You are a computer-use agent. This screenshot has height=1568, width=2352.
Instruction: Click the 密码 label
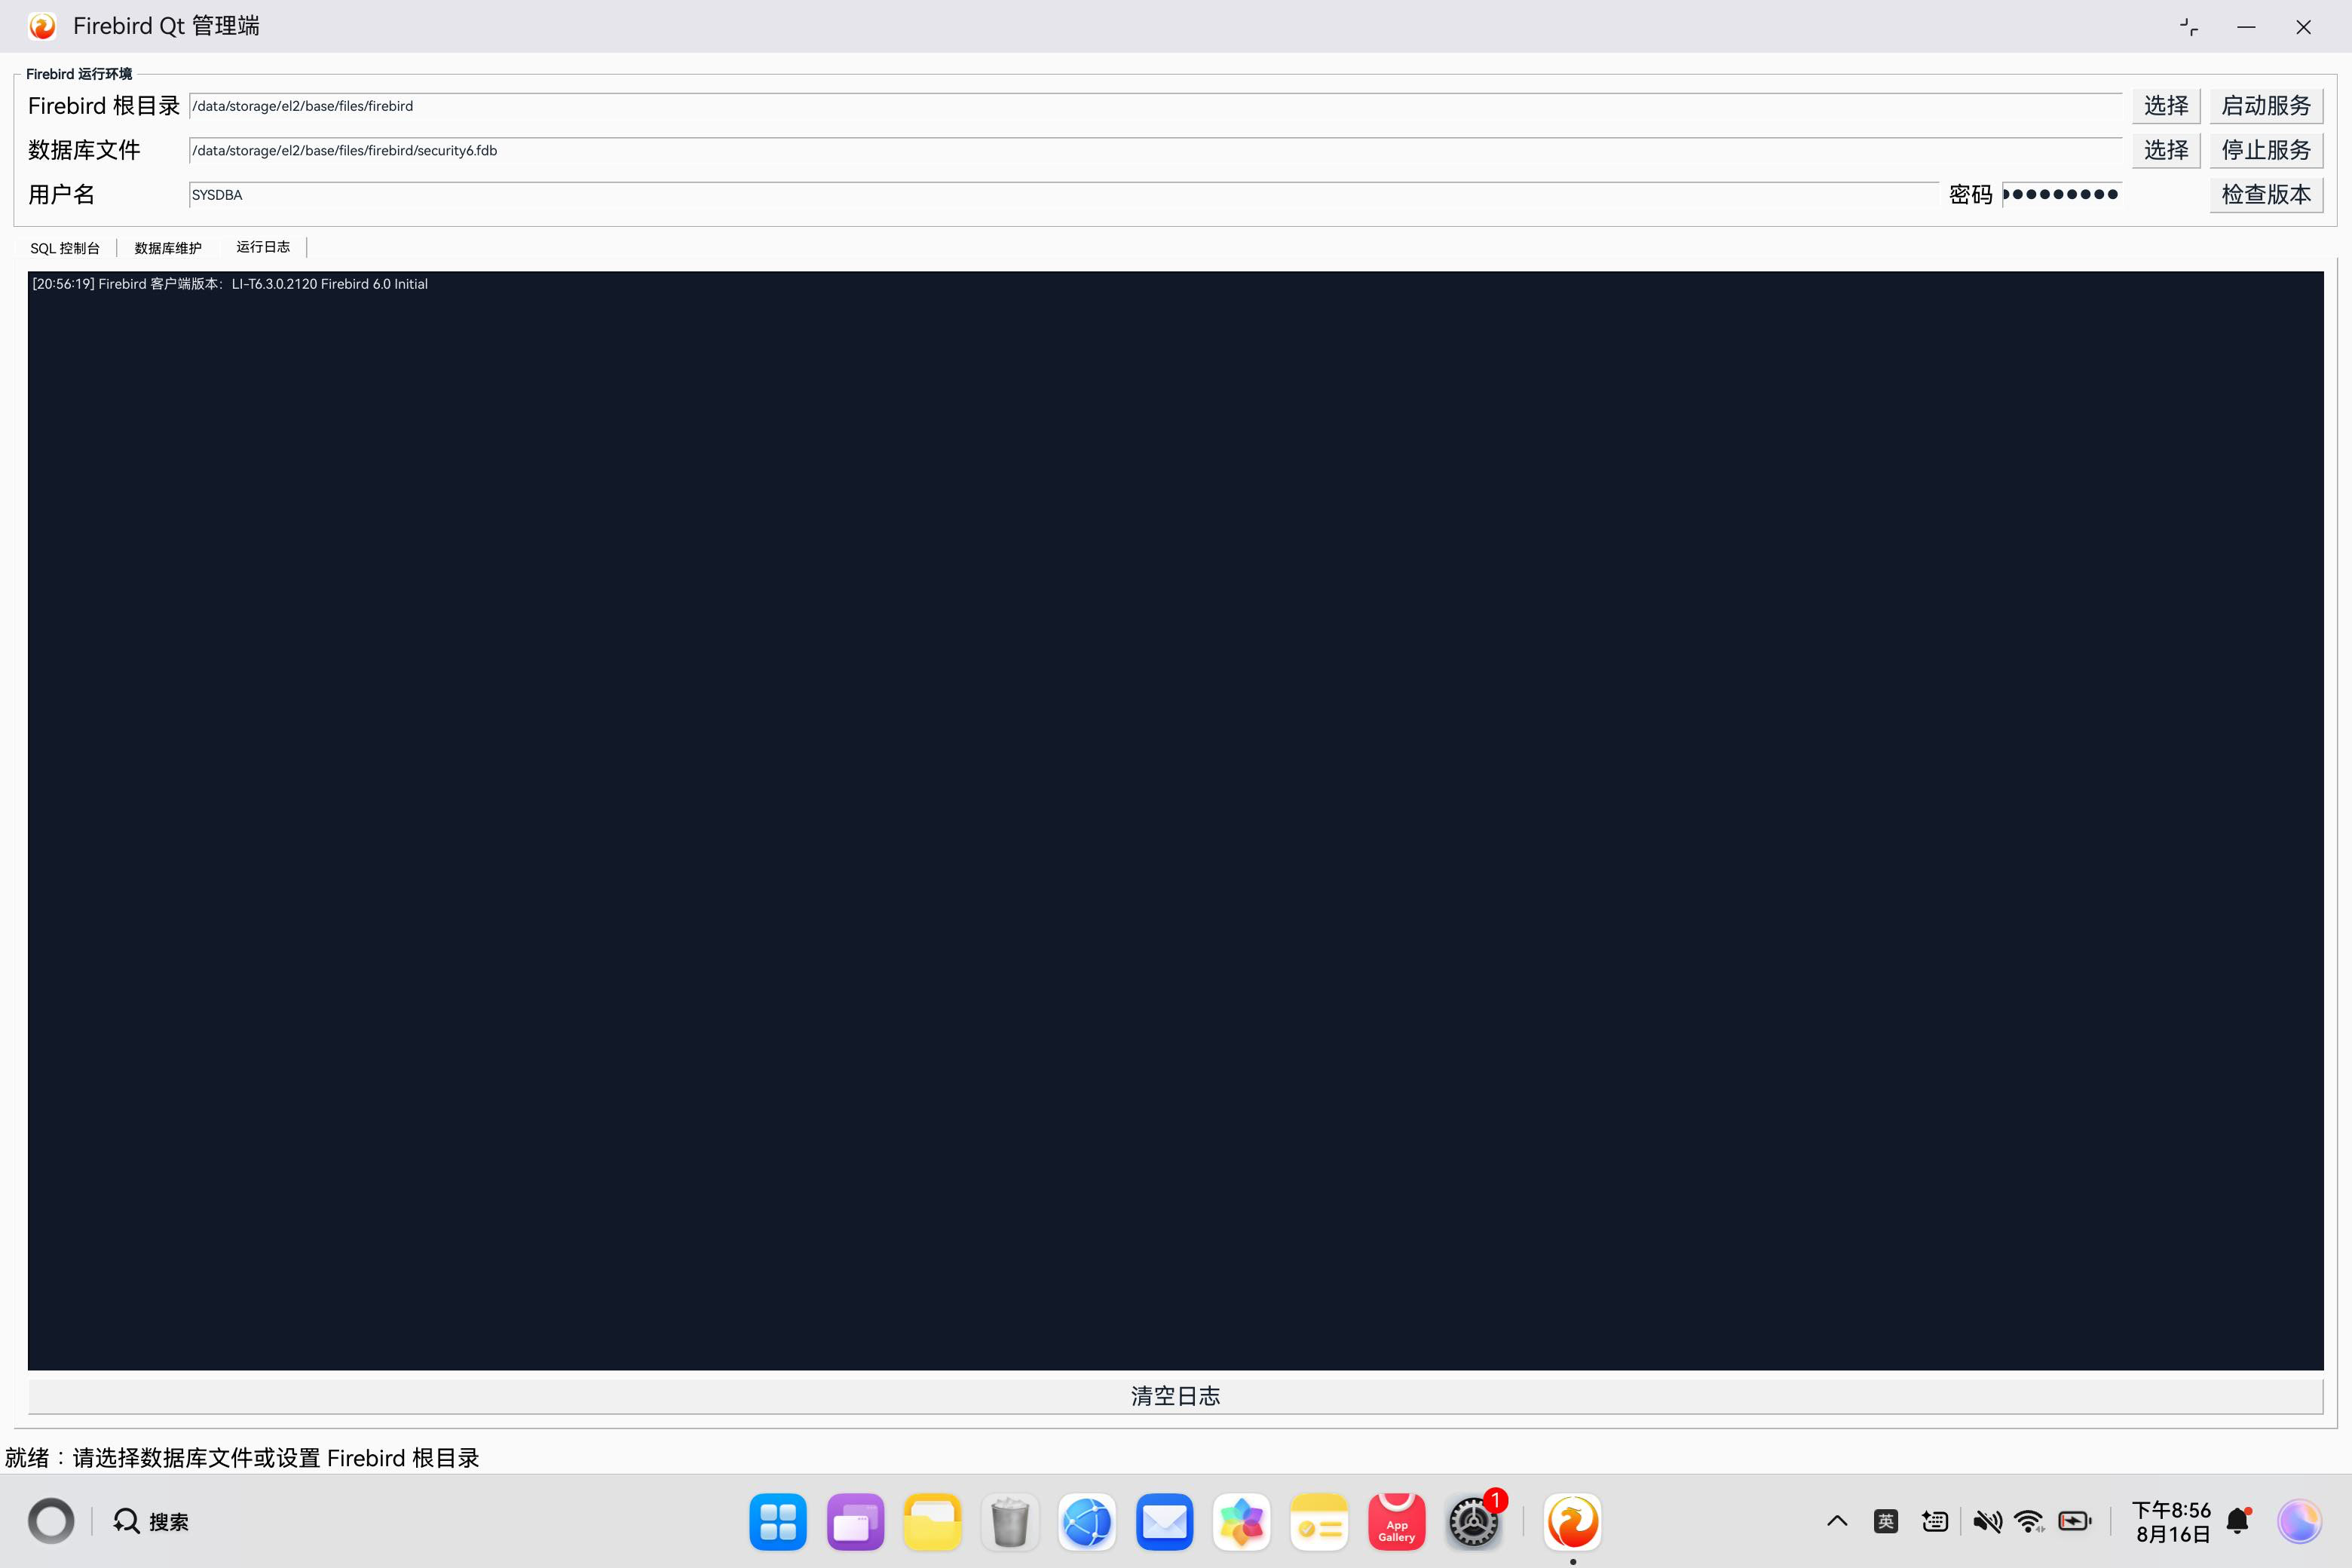point(1971,194)
